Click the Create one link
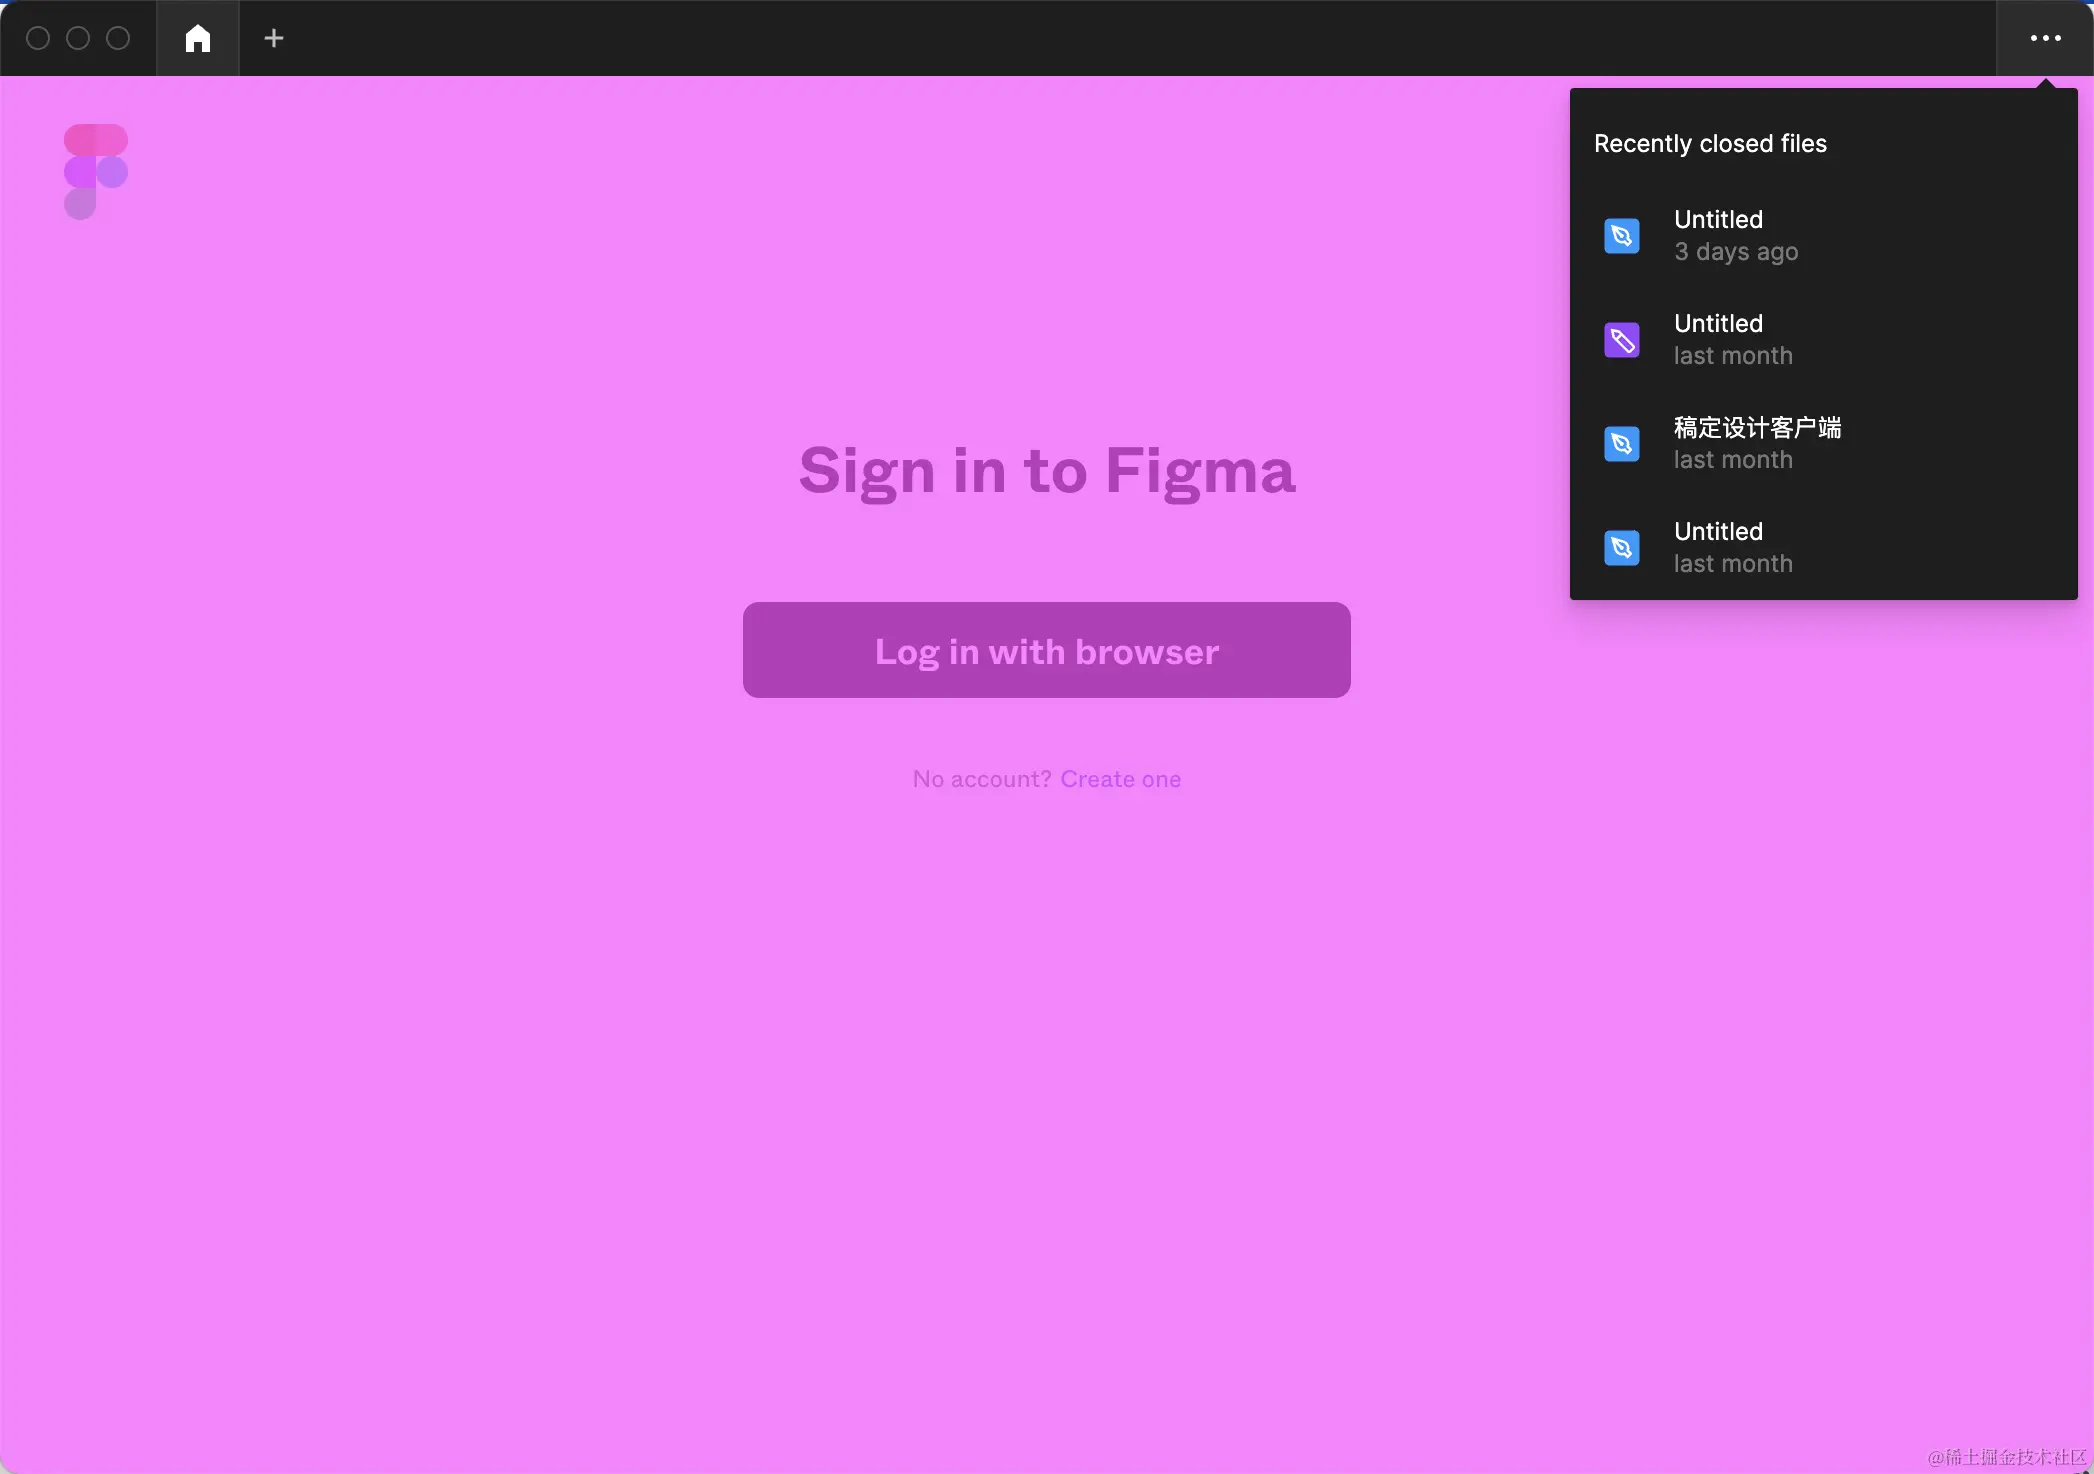Image resolution: width=2094 pixels, height=1474 pixels. (1120, 779)
